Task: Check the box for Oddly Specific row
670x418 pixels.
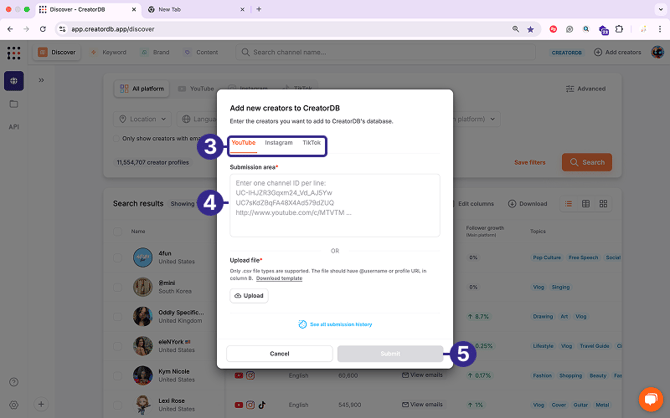Action: (117, 317)
